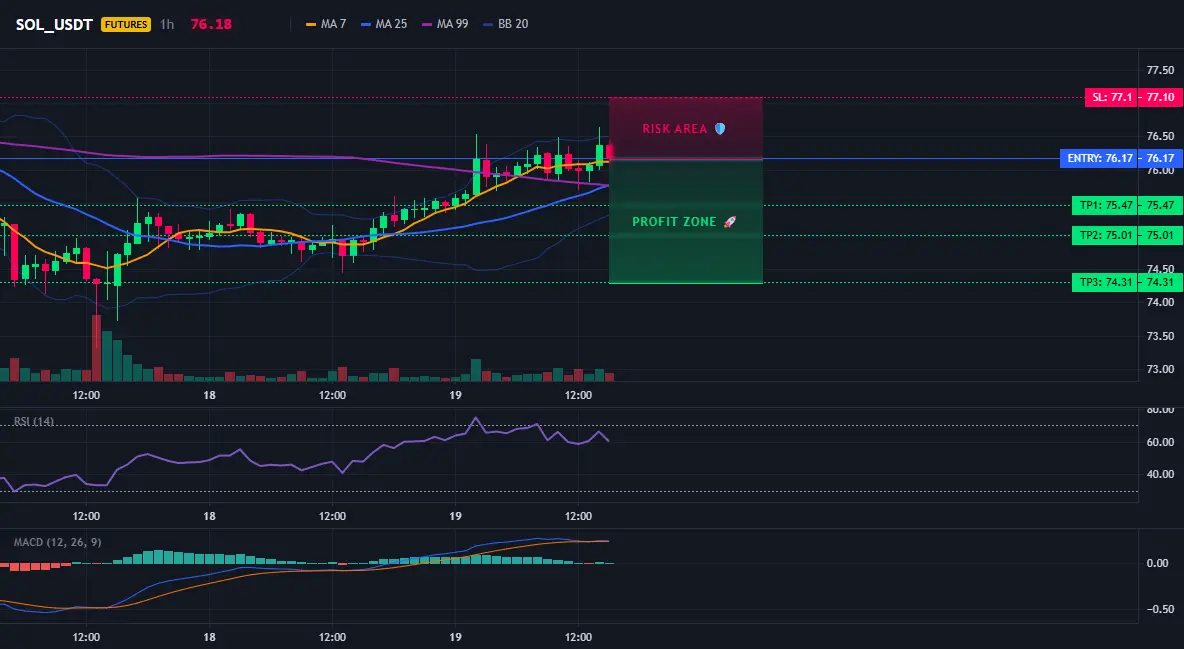1184x649 pixels.
Task: Toggle the MA 7 legend item
Action: point(325,24)
